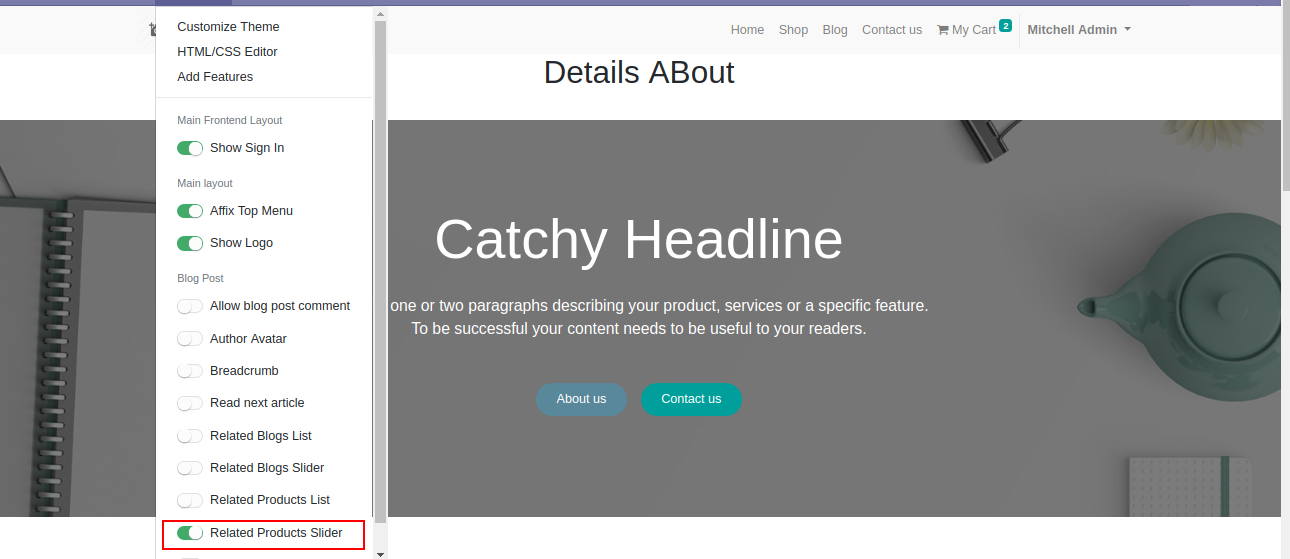Open the HTML/CSS Editor
Screen dimensions: 1290x559
[x=227, y=52]
